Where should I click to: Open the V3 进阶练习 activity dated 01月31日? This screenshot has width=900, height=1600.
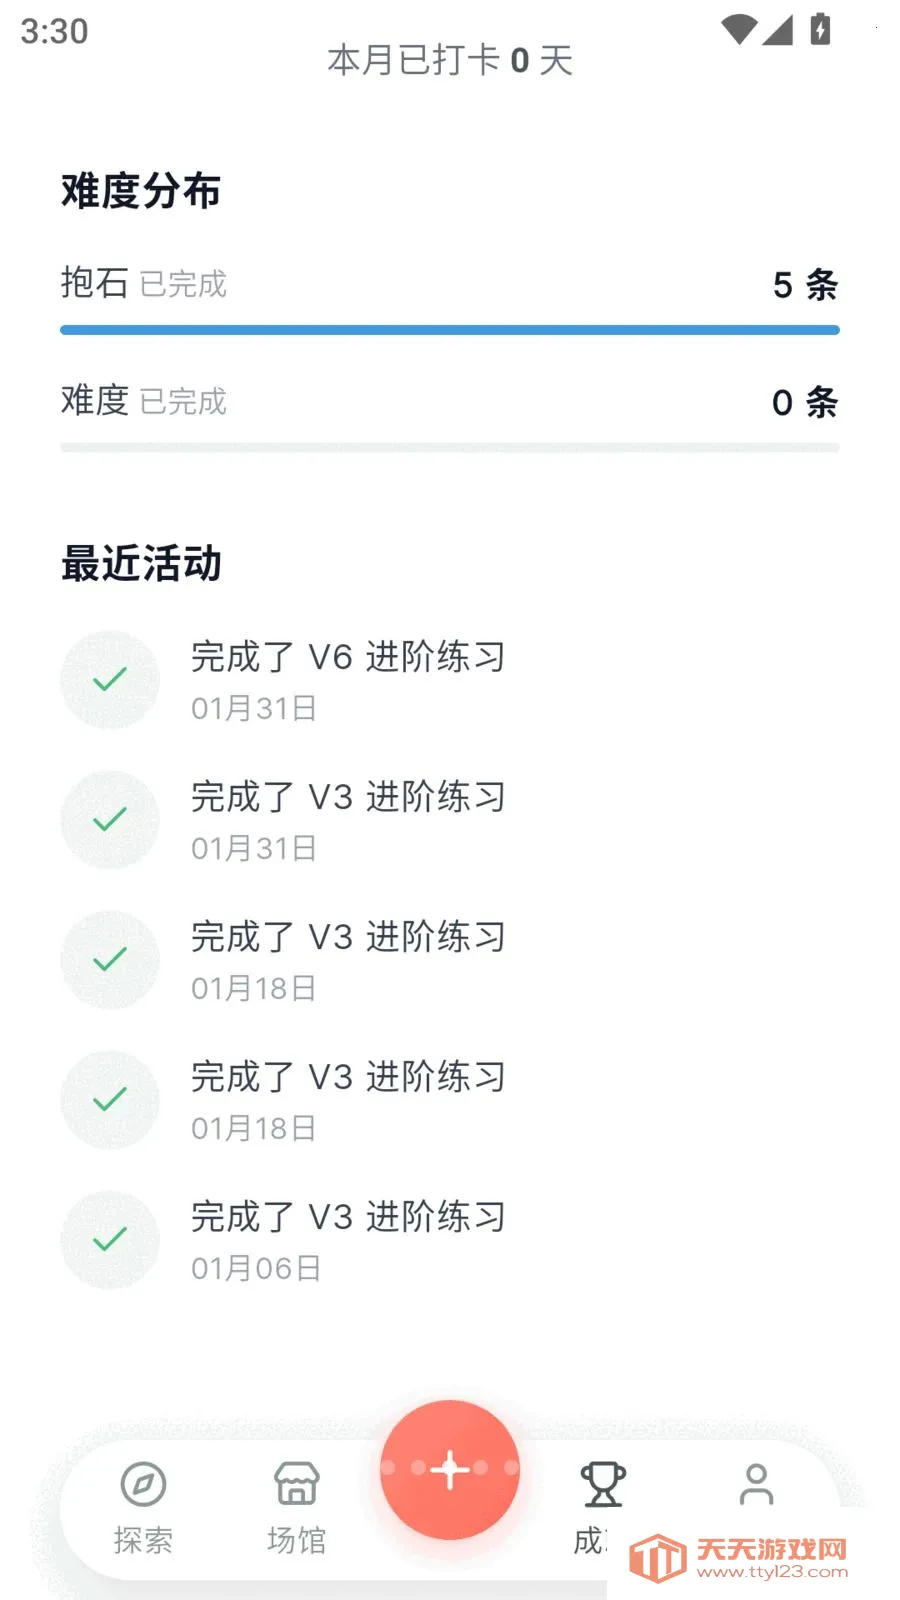click(x=348, y=798)
